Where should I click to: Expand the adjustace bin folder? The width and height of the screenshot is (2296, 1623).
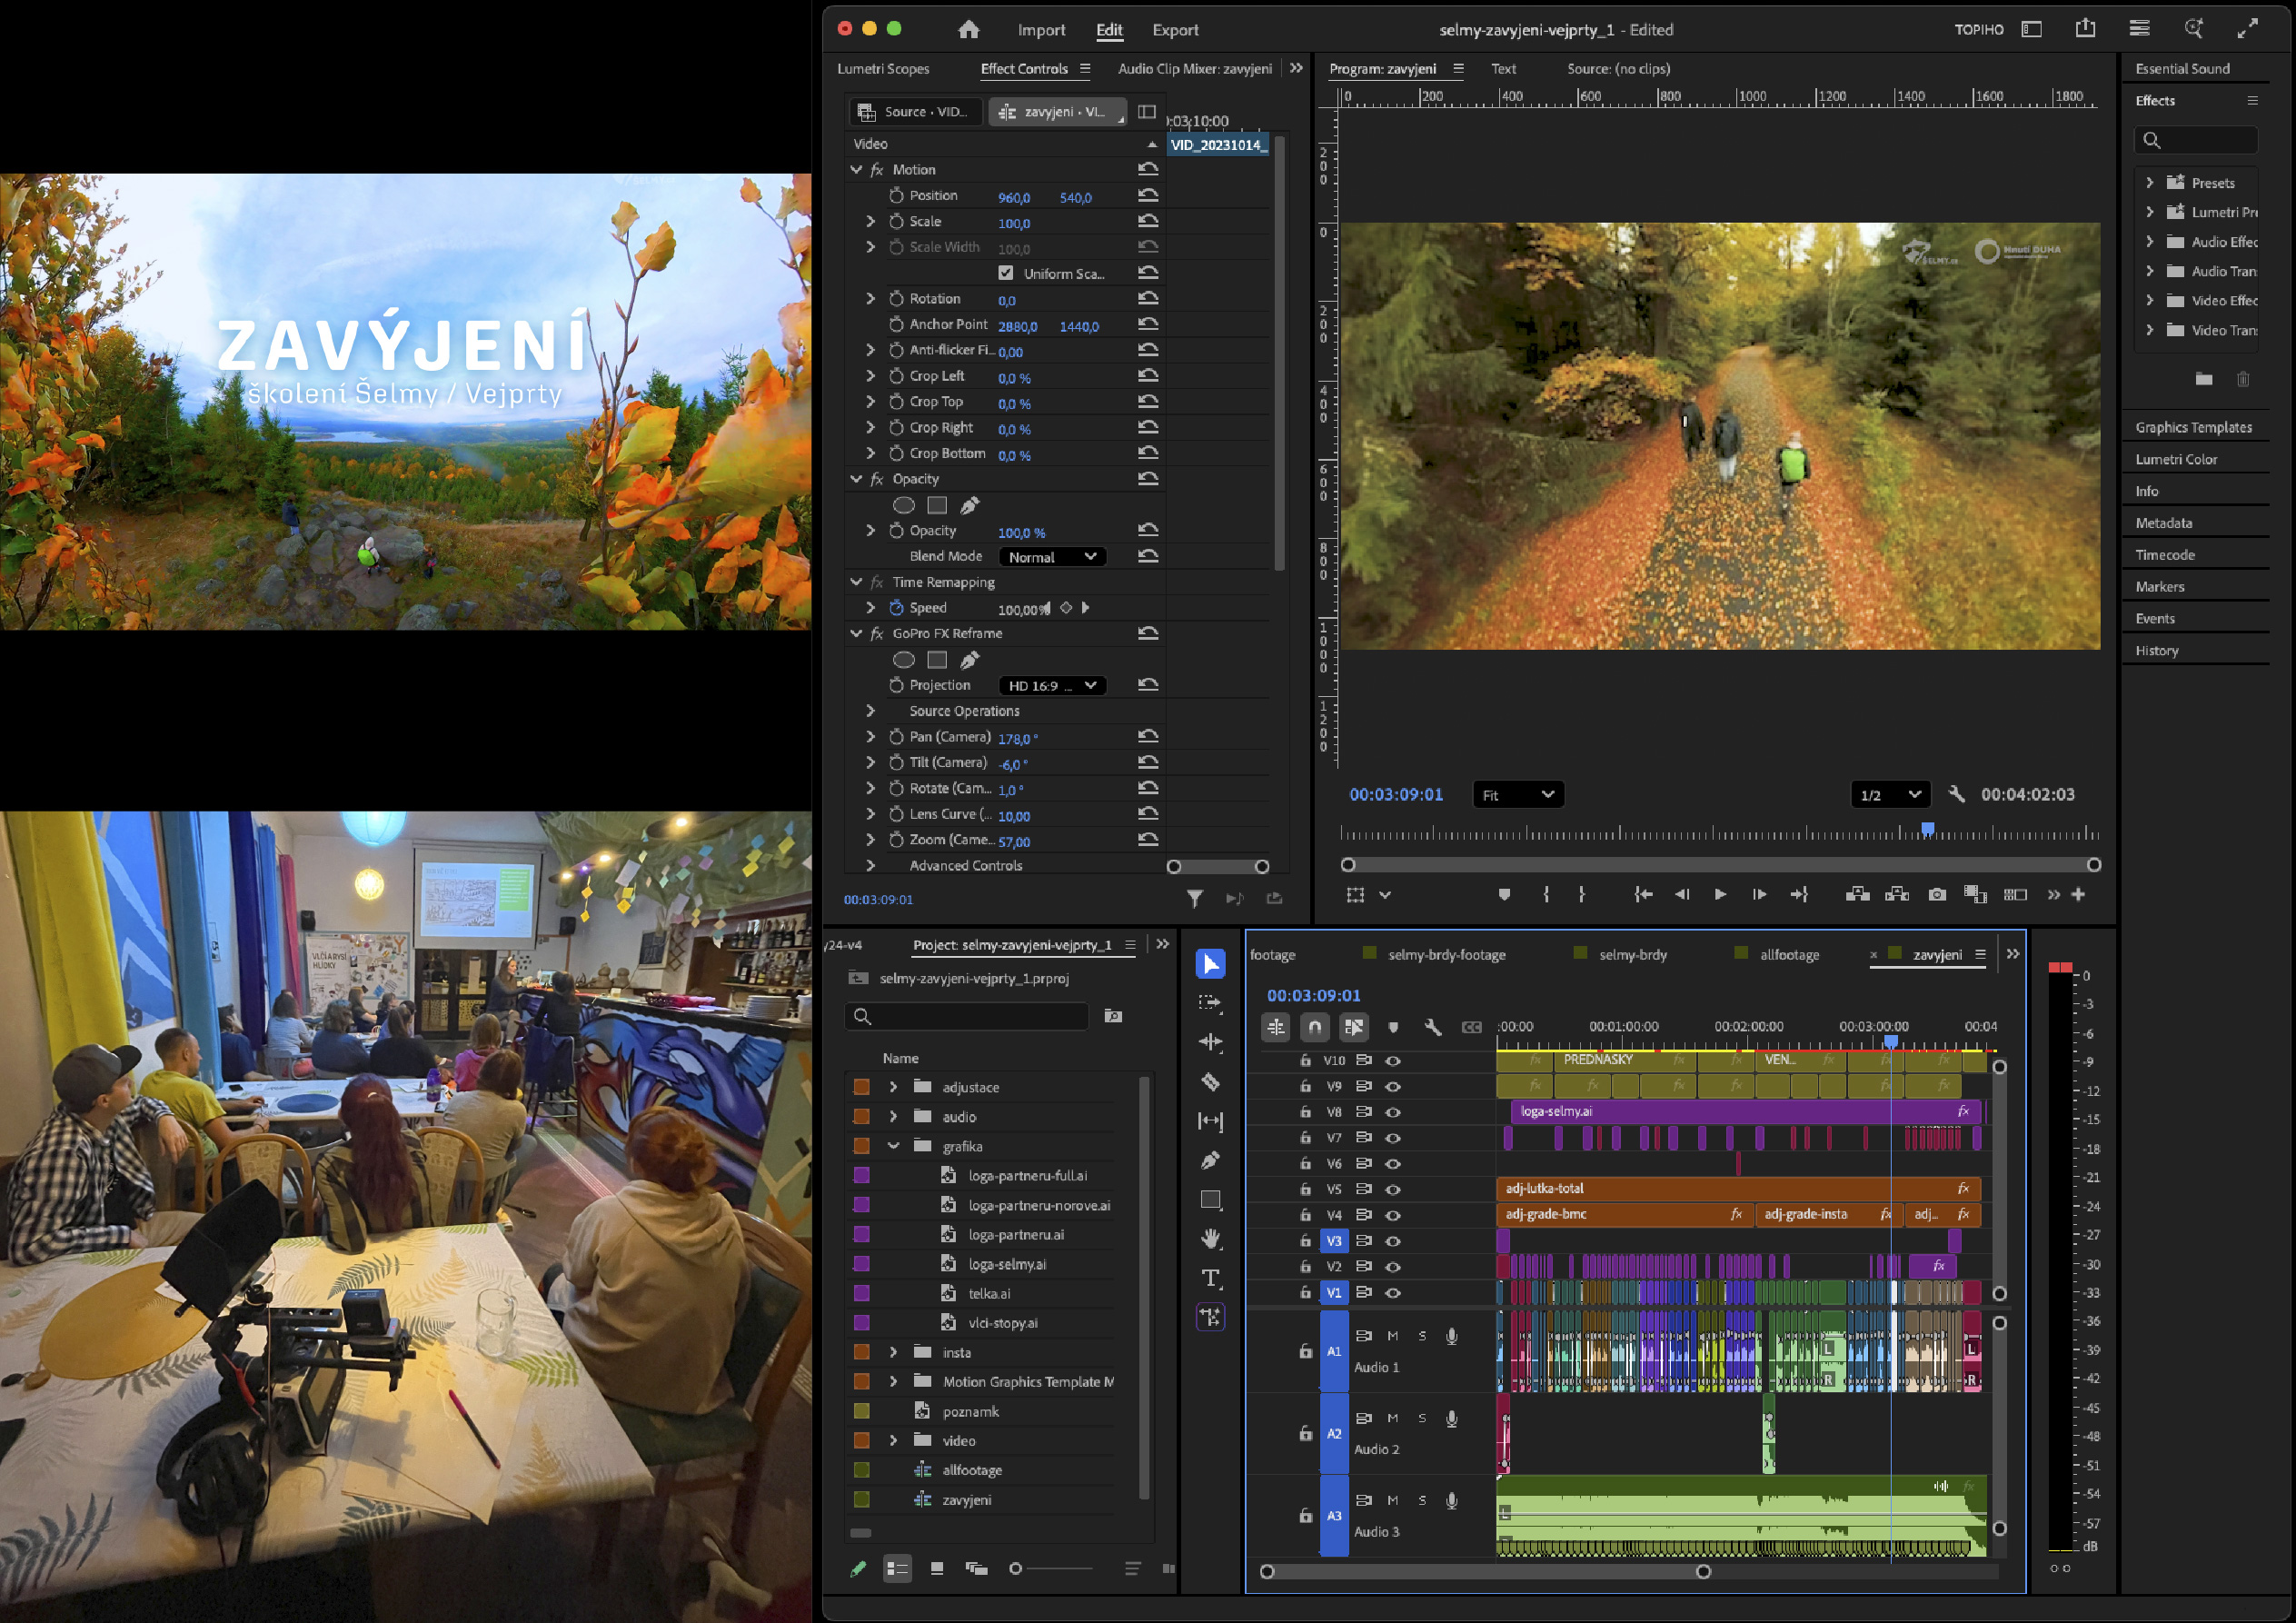point(893,1087)
